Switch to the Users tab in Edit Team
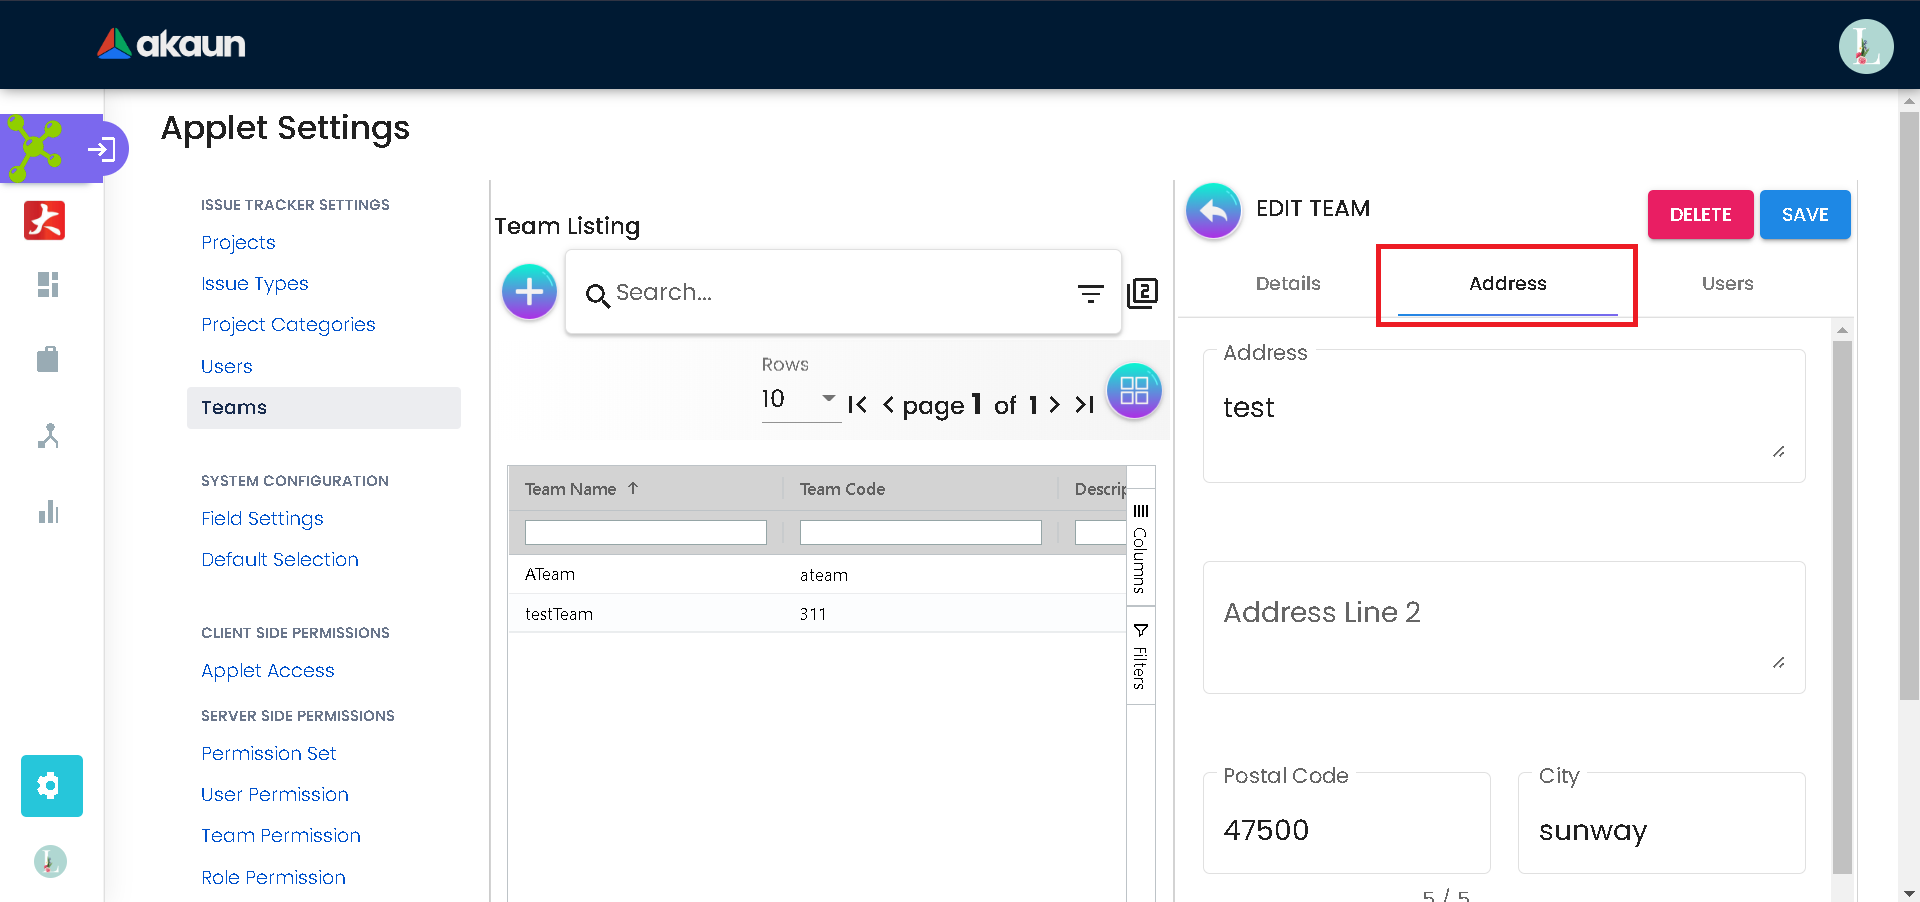 click(1727, 284)
